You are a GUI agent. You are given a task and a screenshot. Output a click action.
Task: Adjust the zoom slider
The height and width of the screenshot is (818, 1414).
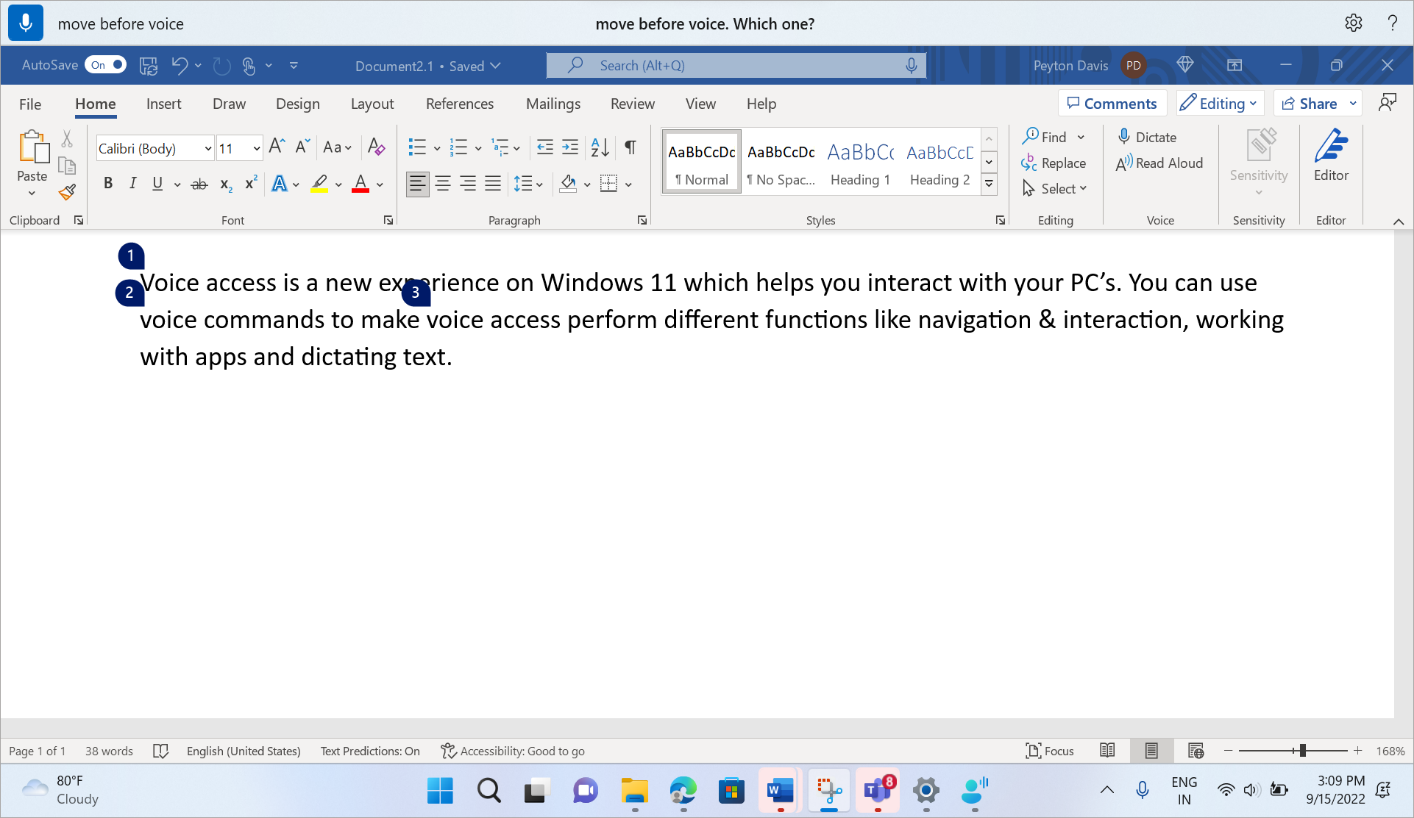click(1300, 750)
